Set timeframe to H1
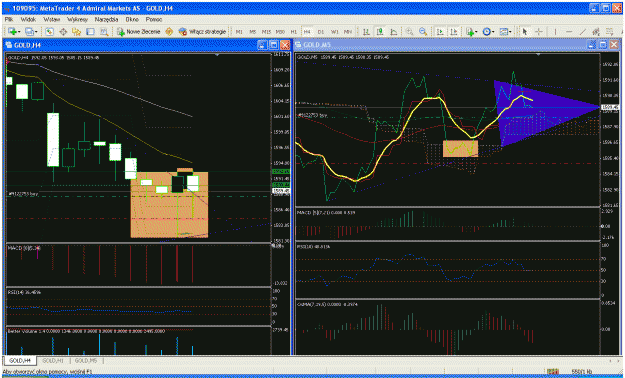Image resolution: width=625 pixels, height=378 pixels. point(294,32)
